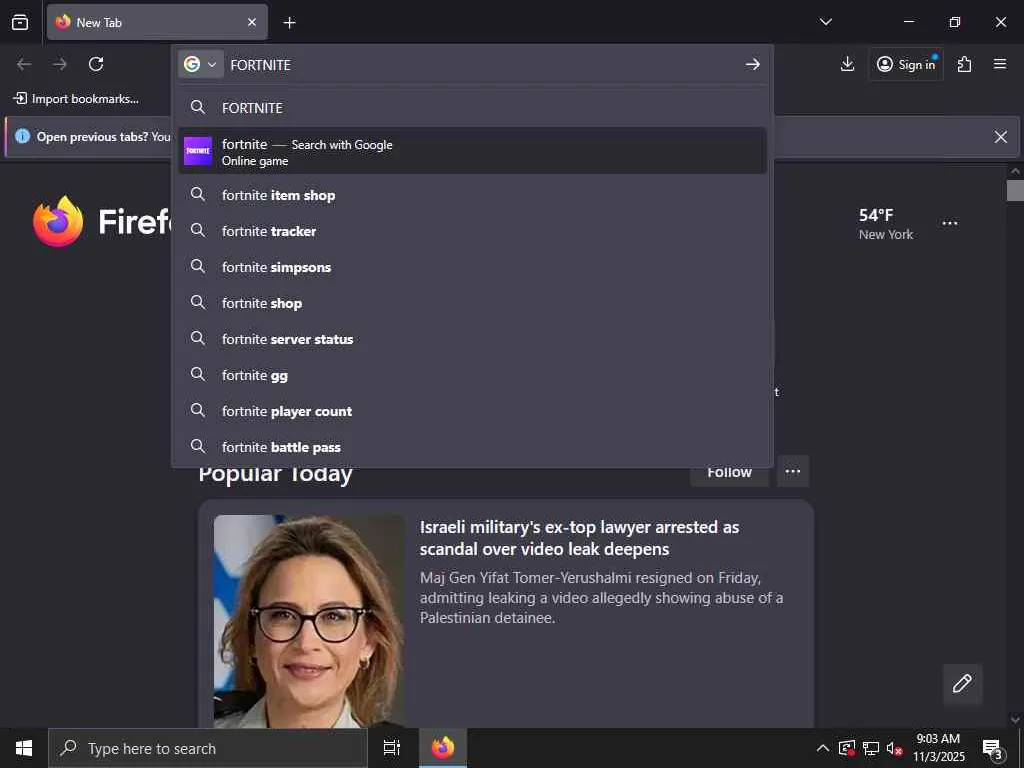
Task: Open weather widget three-dot options menu
Action: pyautogui.click(x=950, y=223)
